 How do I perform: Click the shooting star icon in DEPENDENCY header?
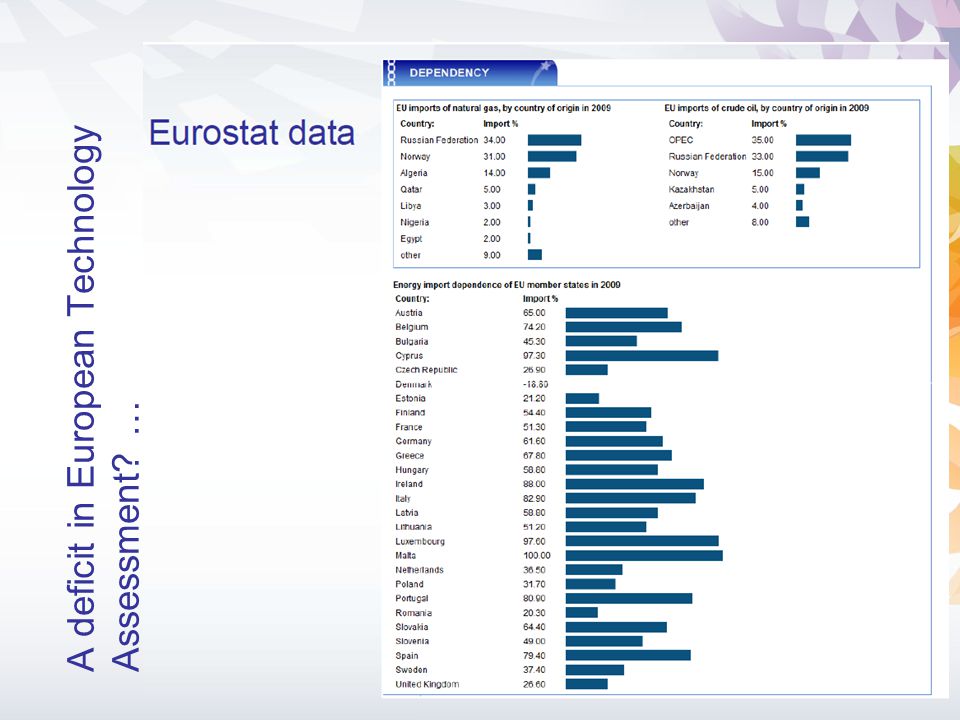tap(542, 72)
